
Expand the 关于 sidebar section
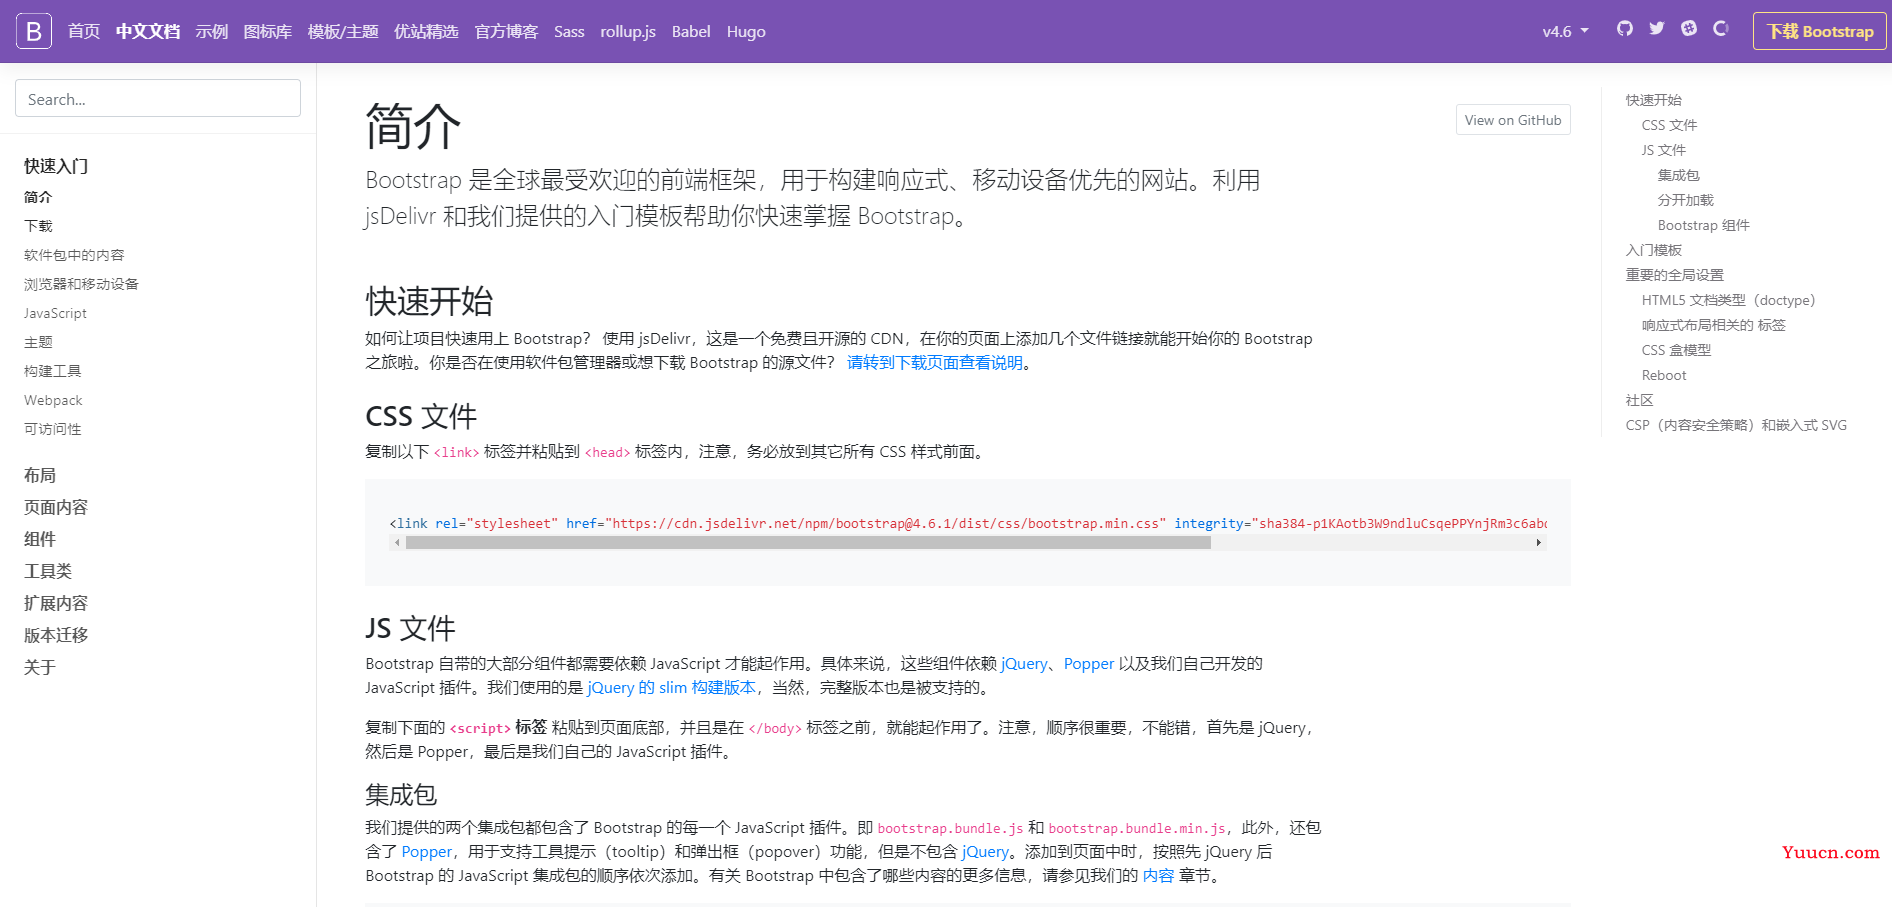tap(40, 667)
